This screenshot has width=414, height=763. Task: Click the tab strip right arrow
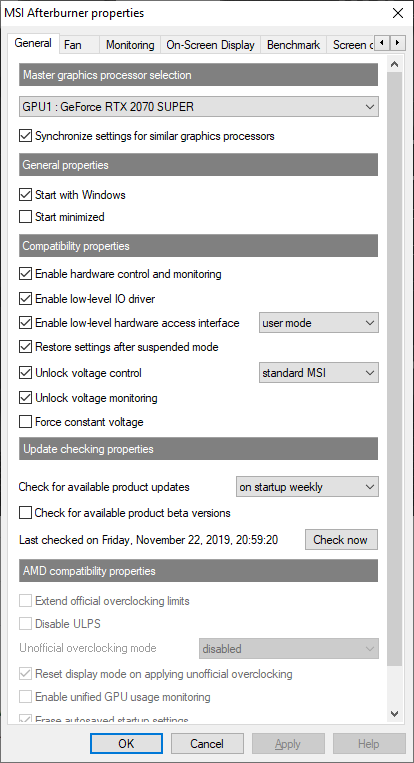point(397,43)
